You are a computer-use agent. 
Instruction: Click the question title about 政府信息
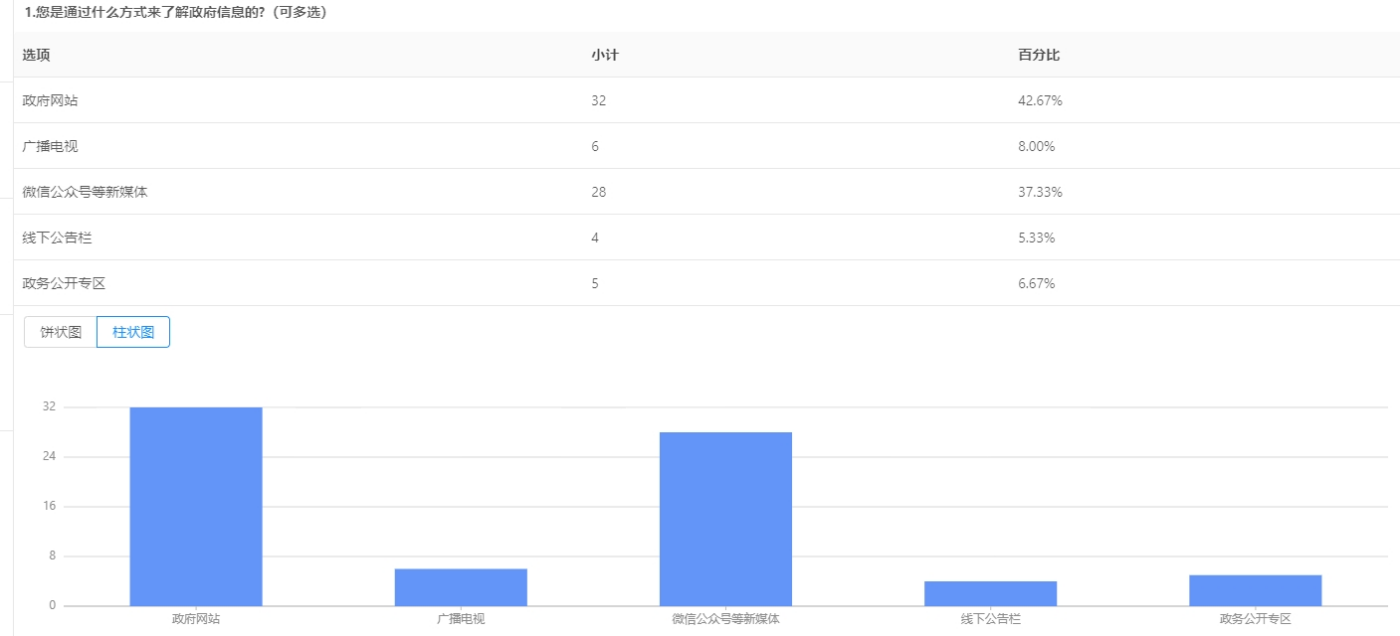[x=176, y=12]
